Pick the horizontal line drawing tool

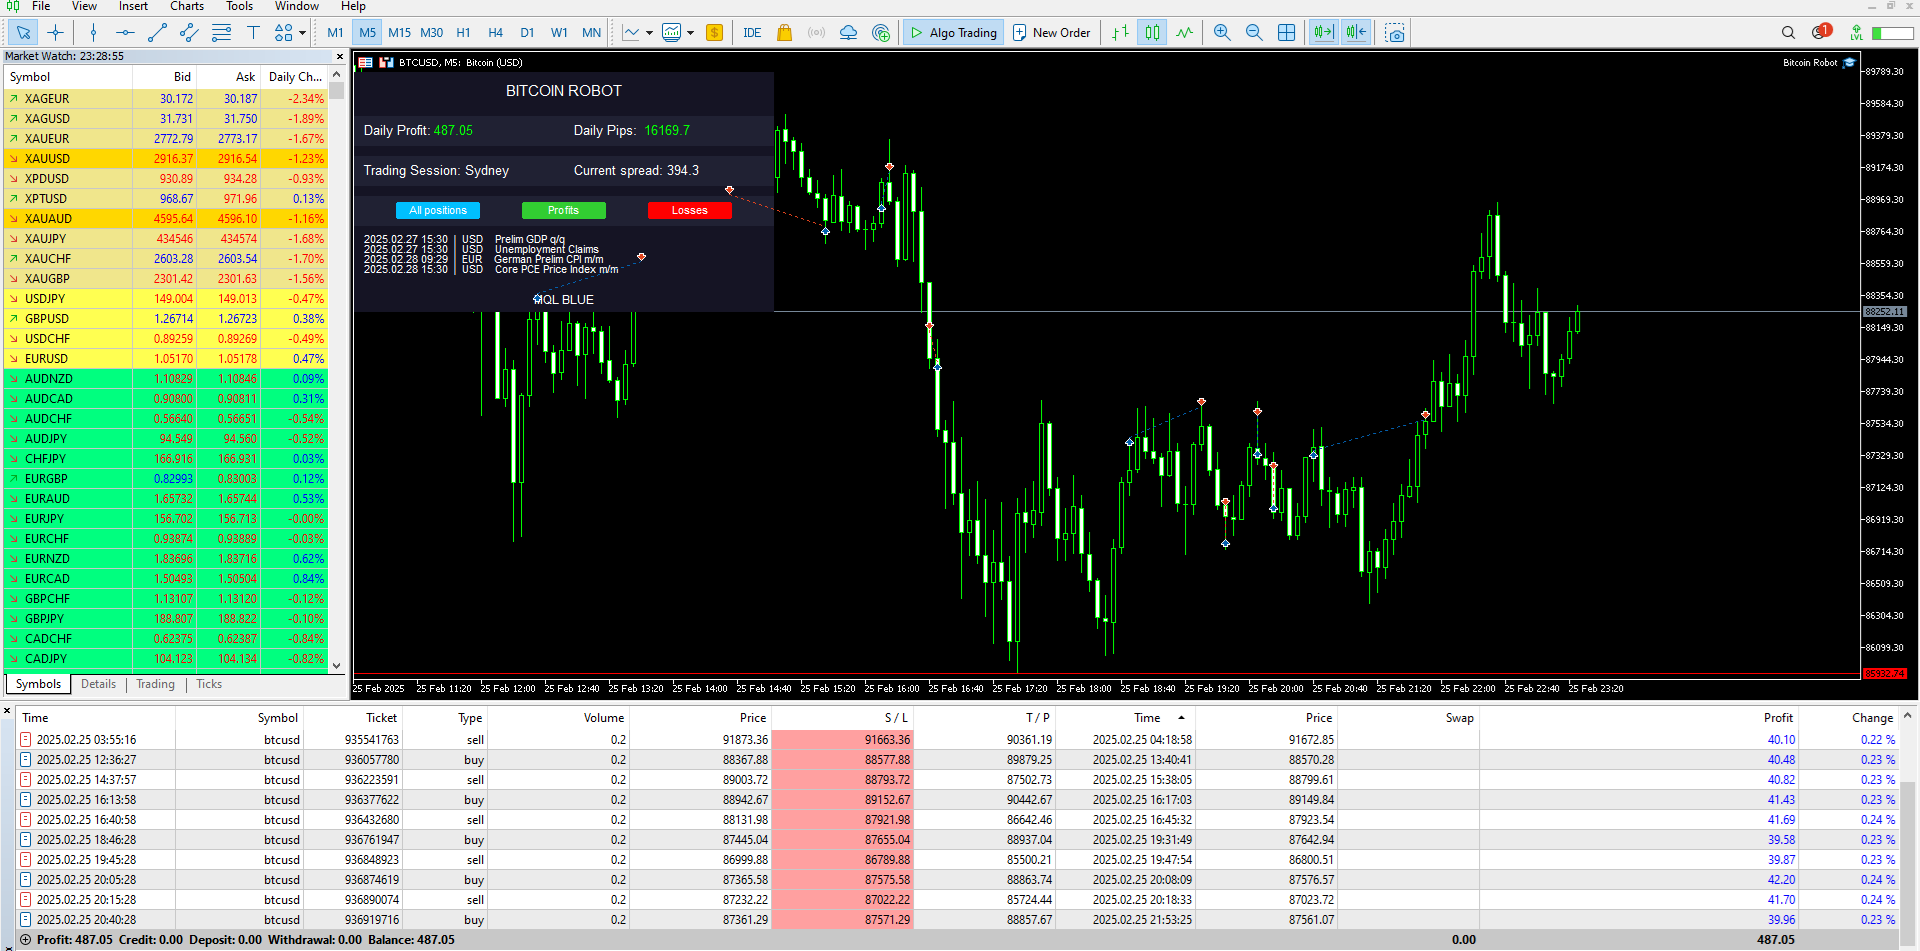[x=125, y=33]
